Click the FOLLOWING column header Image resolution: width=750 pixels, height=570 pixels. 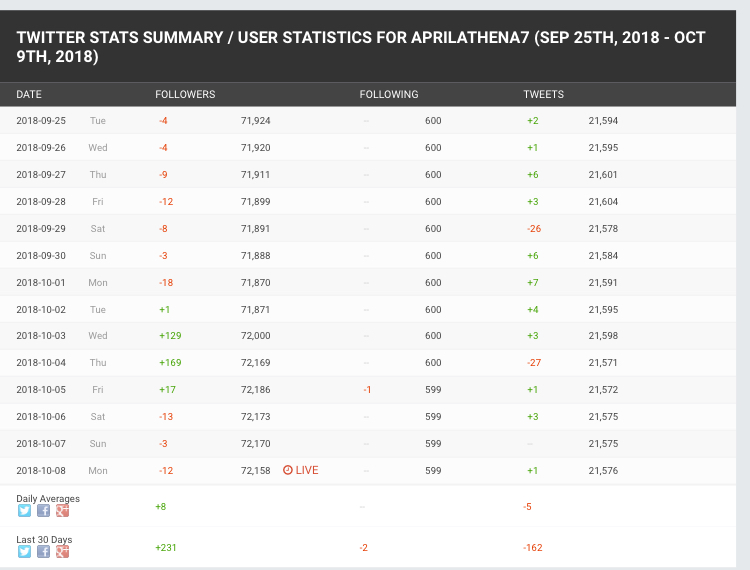click(x=389, y=95)
